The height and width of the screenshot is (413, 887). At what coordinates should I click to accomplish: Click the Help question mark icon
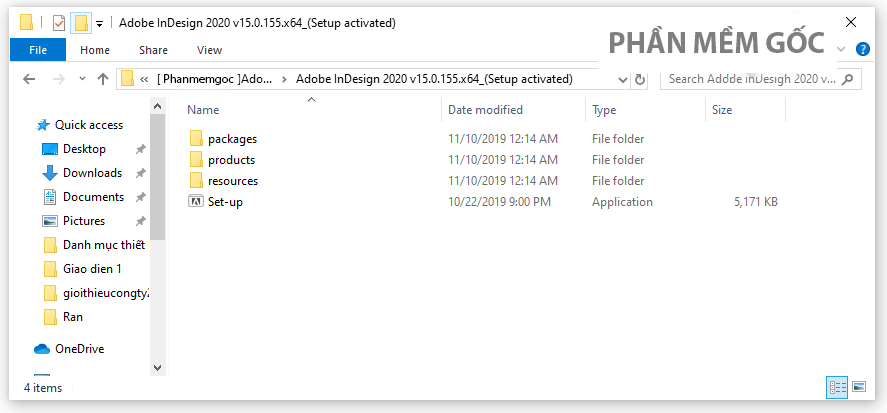(863, 49)
